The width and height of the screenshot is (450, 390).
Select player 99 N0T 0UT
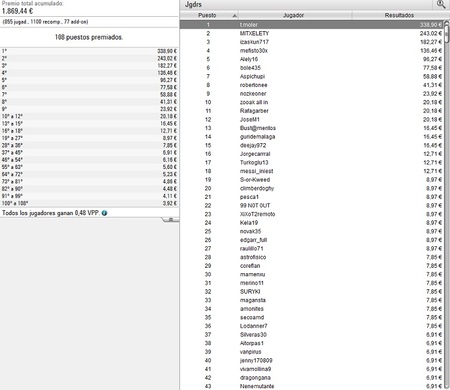(x=255, y=206)
